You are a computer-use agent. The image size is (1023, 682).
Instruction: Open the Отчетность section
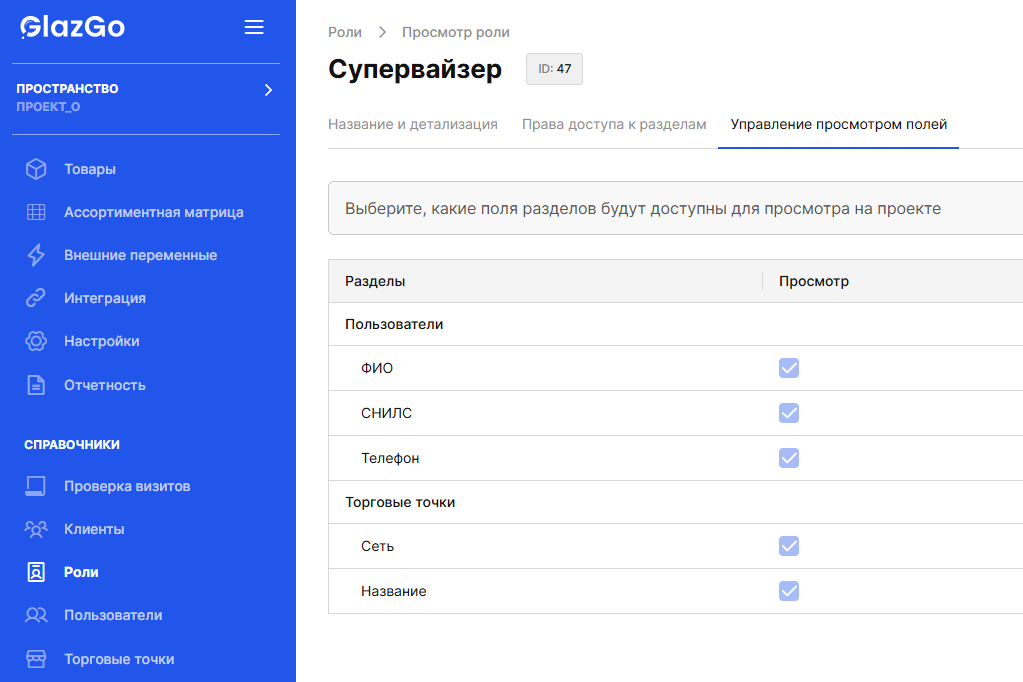point(105,385)
